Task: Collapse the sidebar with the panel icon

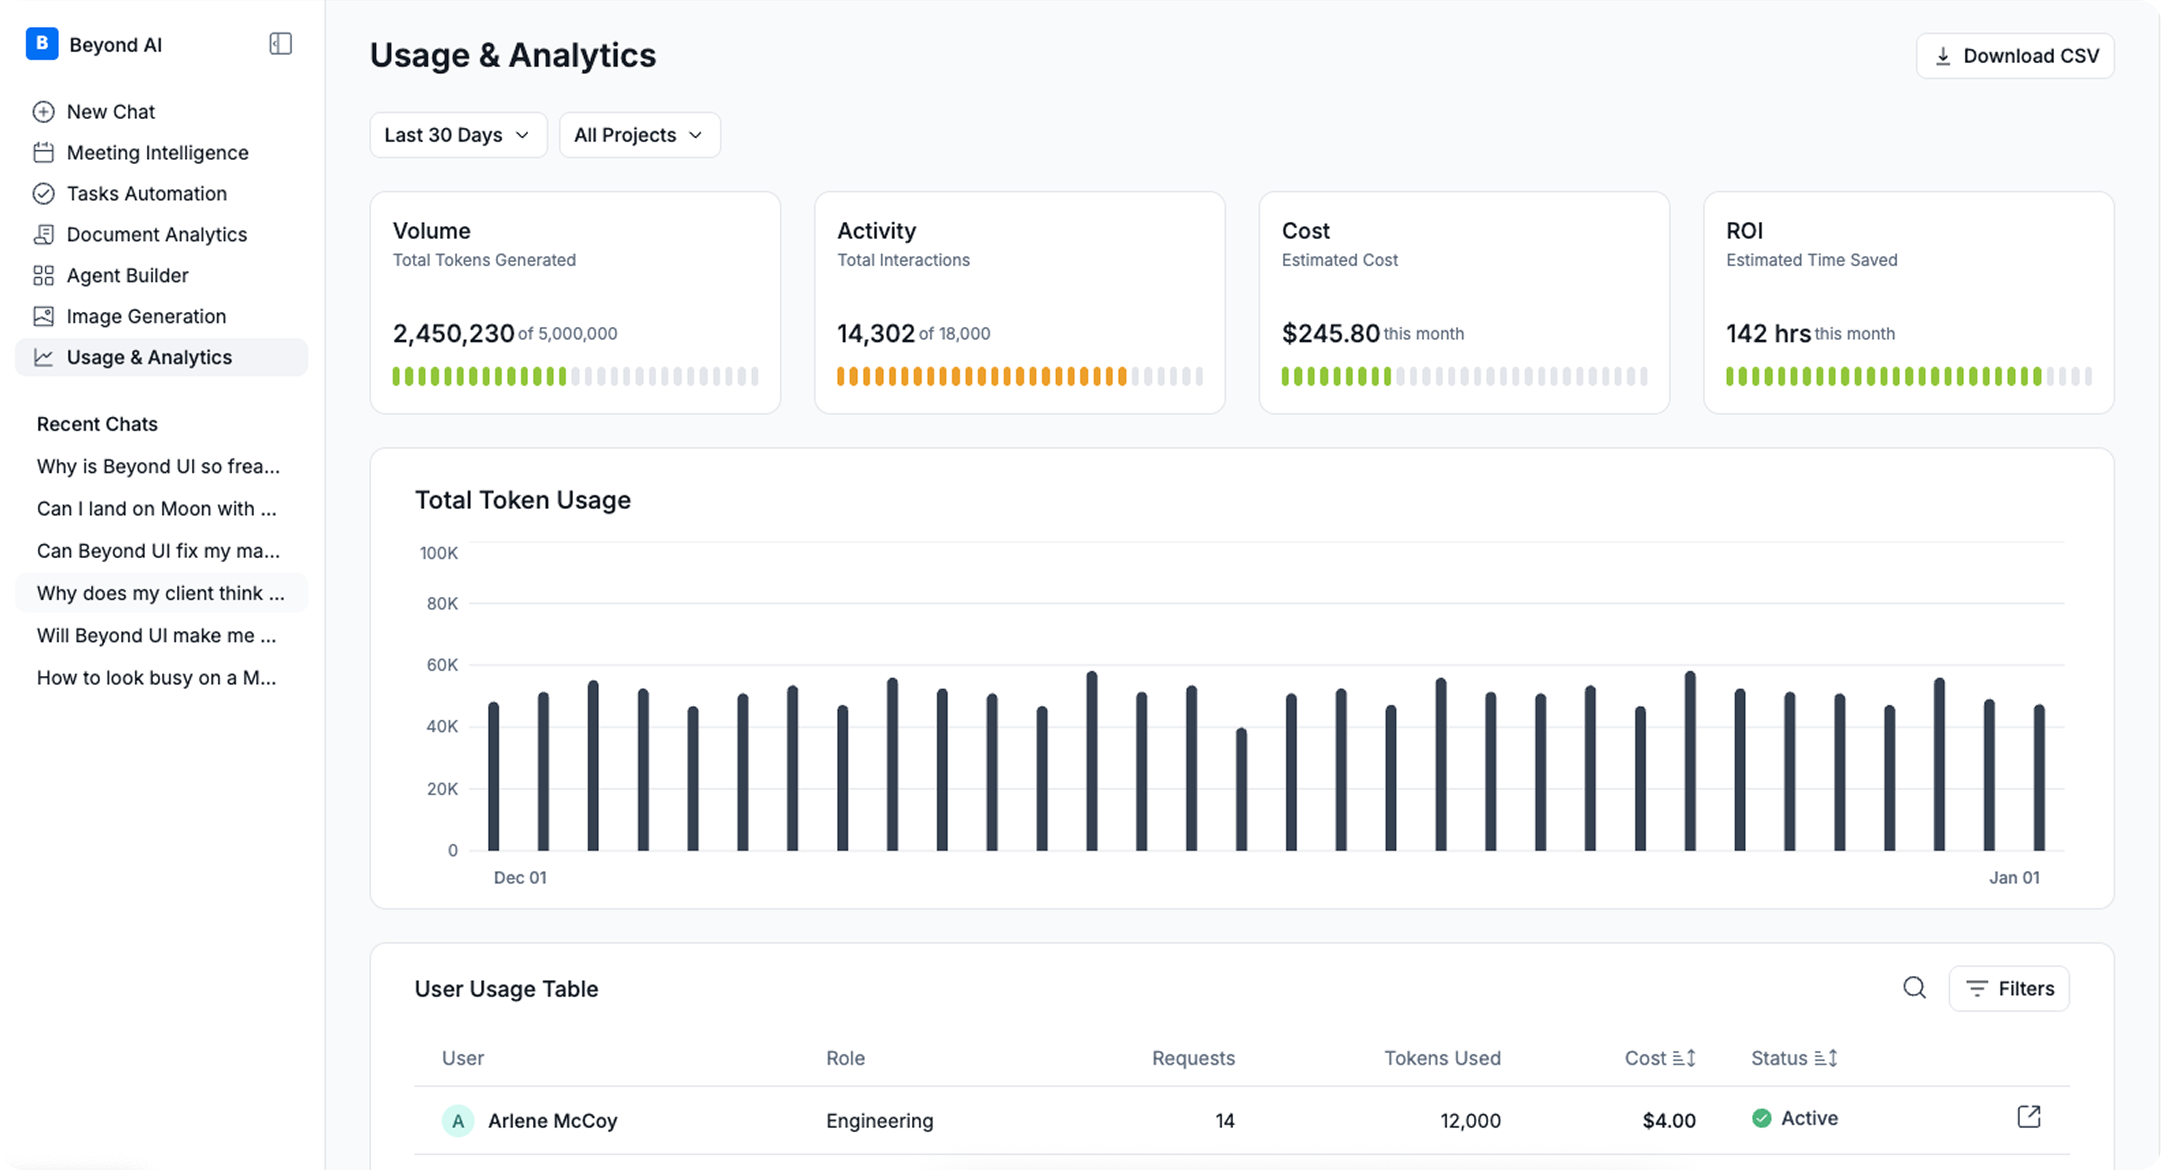Action: click(x=280, y=44)
